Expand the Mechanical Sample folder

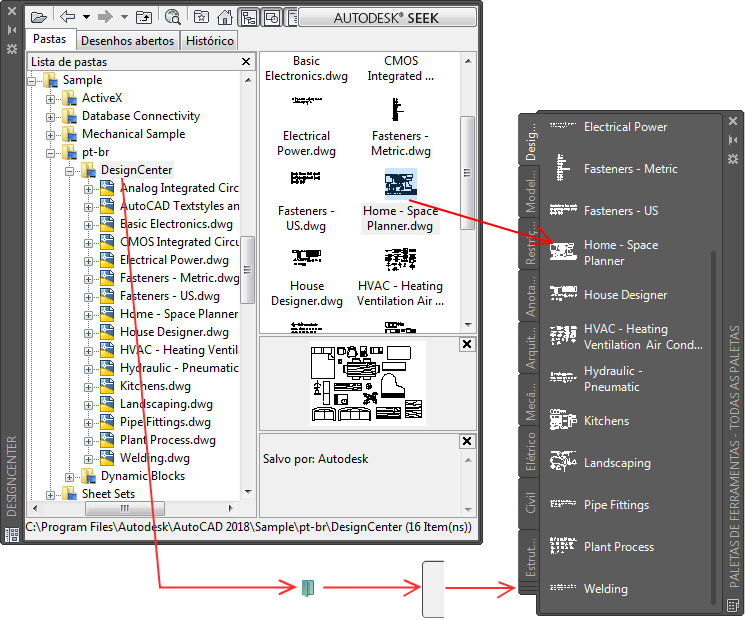point(50,135)
